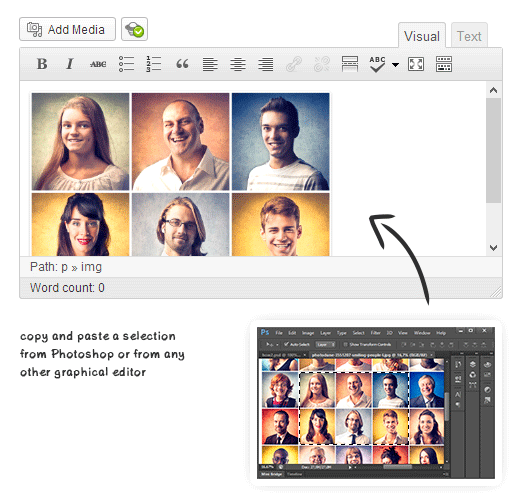Click the Photoshop Ps logo icon
The image size is (530, 500).
pos(265,332)
